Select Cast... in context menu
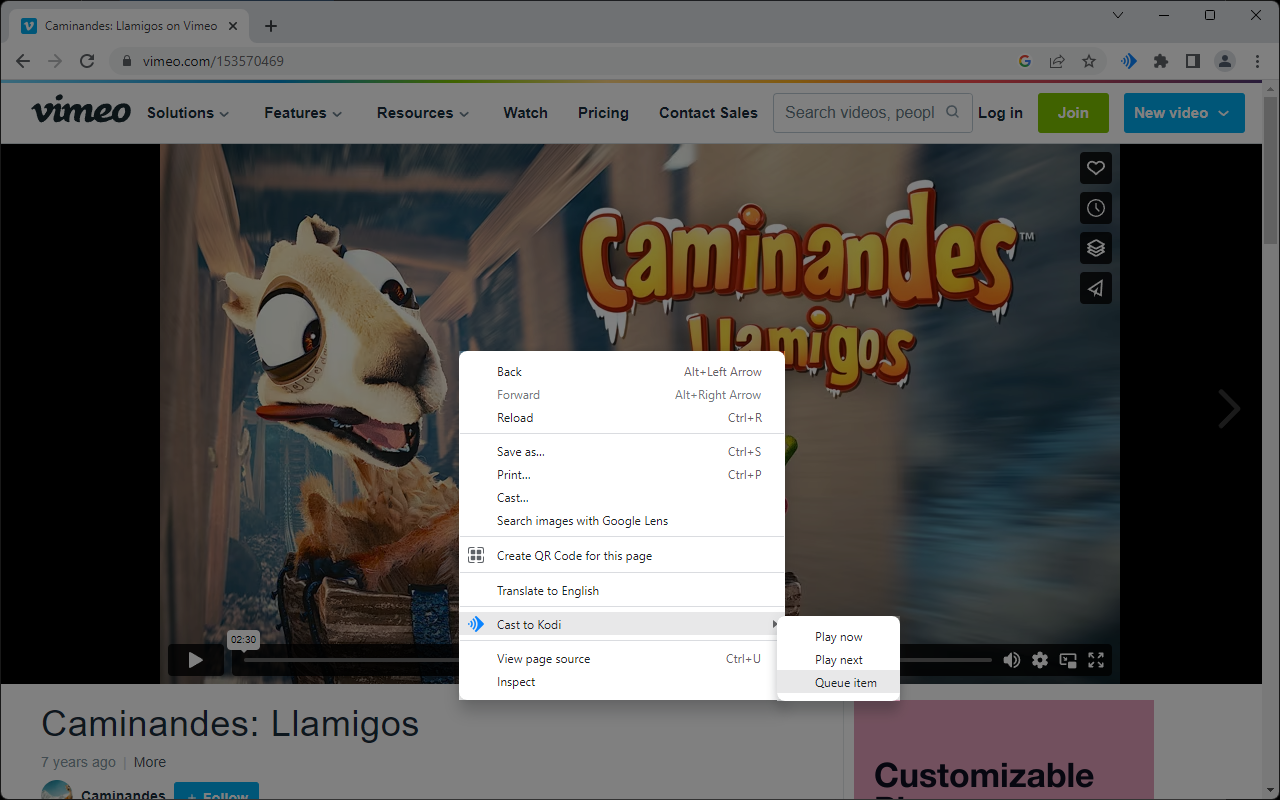1280x800 pixels. click(x=622, y=498)
